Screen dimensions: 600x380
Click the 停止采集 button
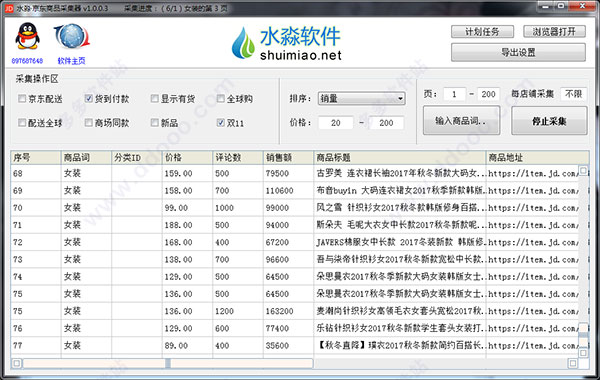pos(549,121)
